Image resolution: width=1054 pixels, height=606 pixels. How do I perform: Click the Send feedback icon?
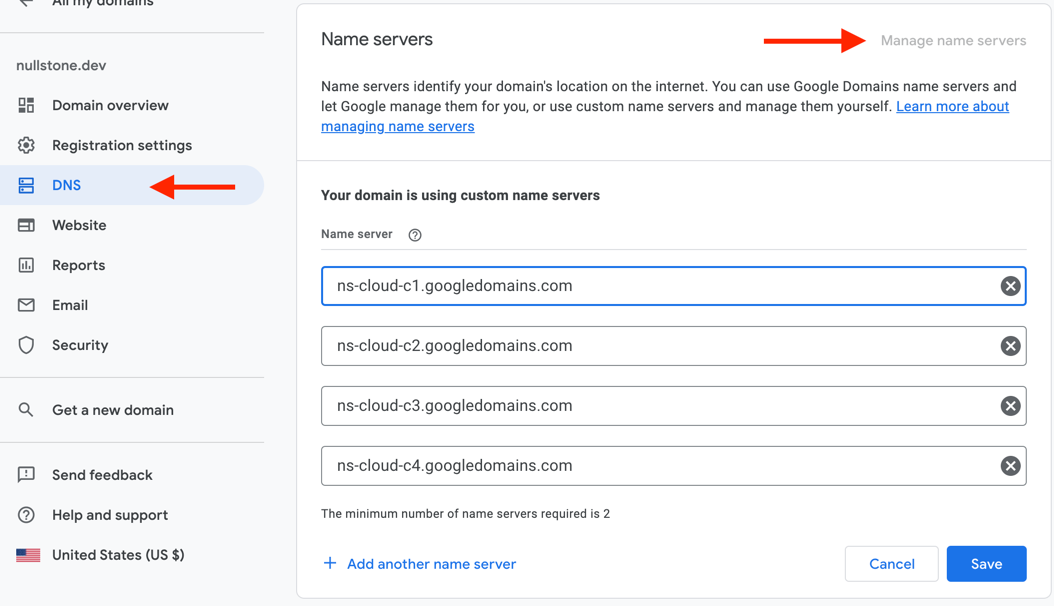28,474
